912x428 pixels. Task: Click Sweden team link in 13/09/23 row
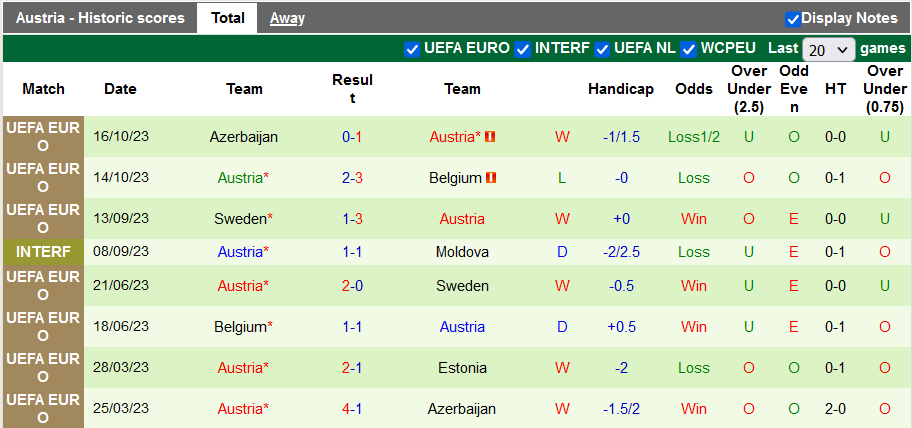pyautogui.click(x=240, y=219)
